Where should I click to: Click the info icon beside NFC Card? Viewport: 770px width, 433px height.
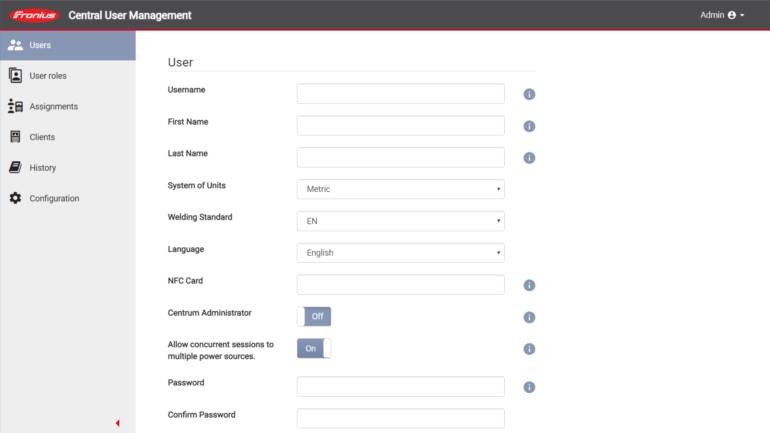[529, 285]
